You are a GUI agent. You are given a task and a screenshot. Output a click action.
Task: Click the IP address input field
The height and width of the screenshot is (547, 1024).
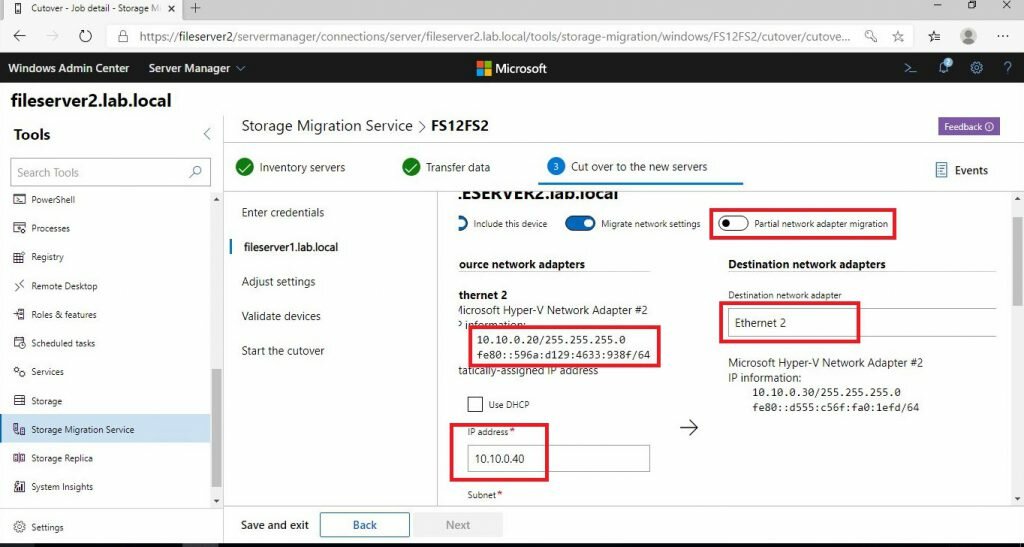[558, 459]
